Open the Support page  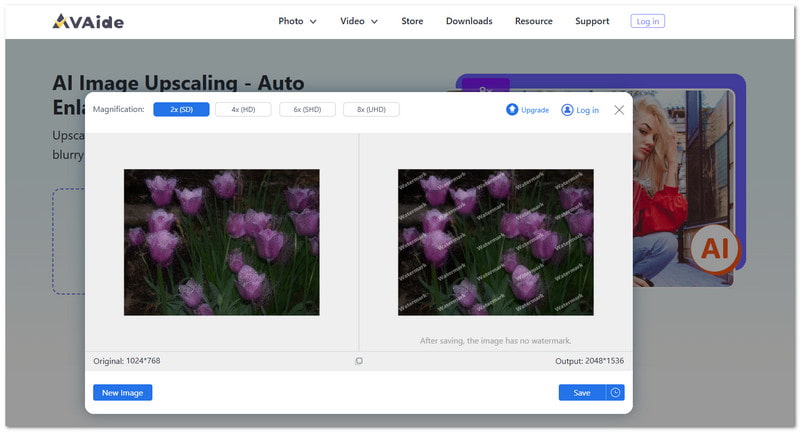592,21
